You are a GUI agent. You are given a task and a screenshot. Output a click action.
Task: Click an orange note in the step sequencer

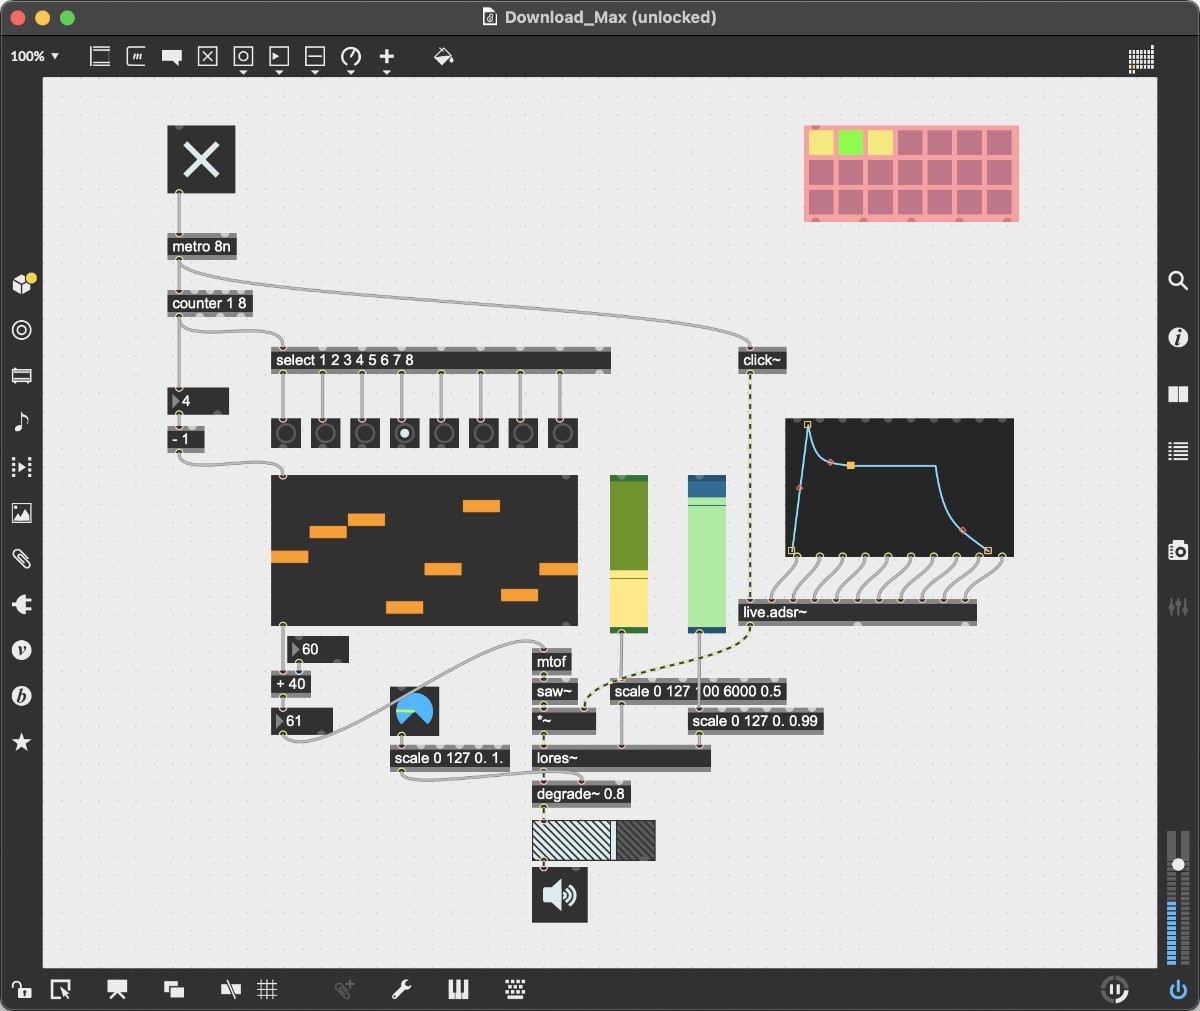pyautogui.click(x=480, y=506)
